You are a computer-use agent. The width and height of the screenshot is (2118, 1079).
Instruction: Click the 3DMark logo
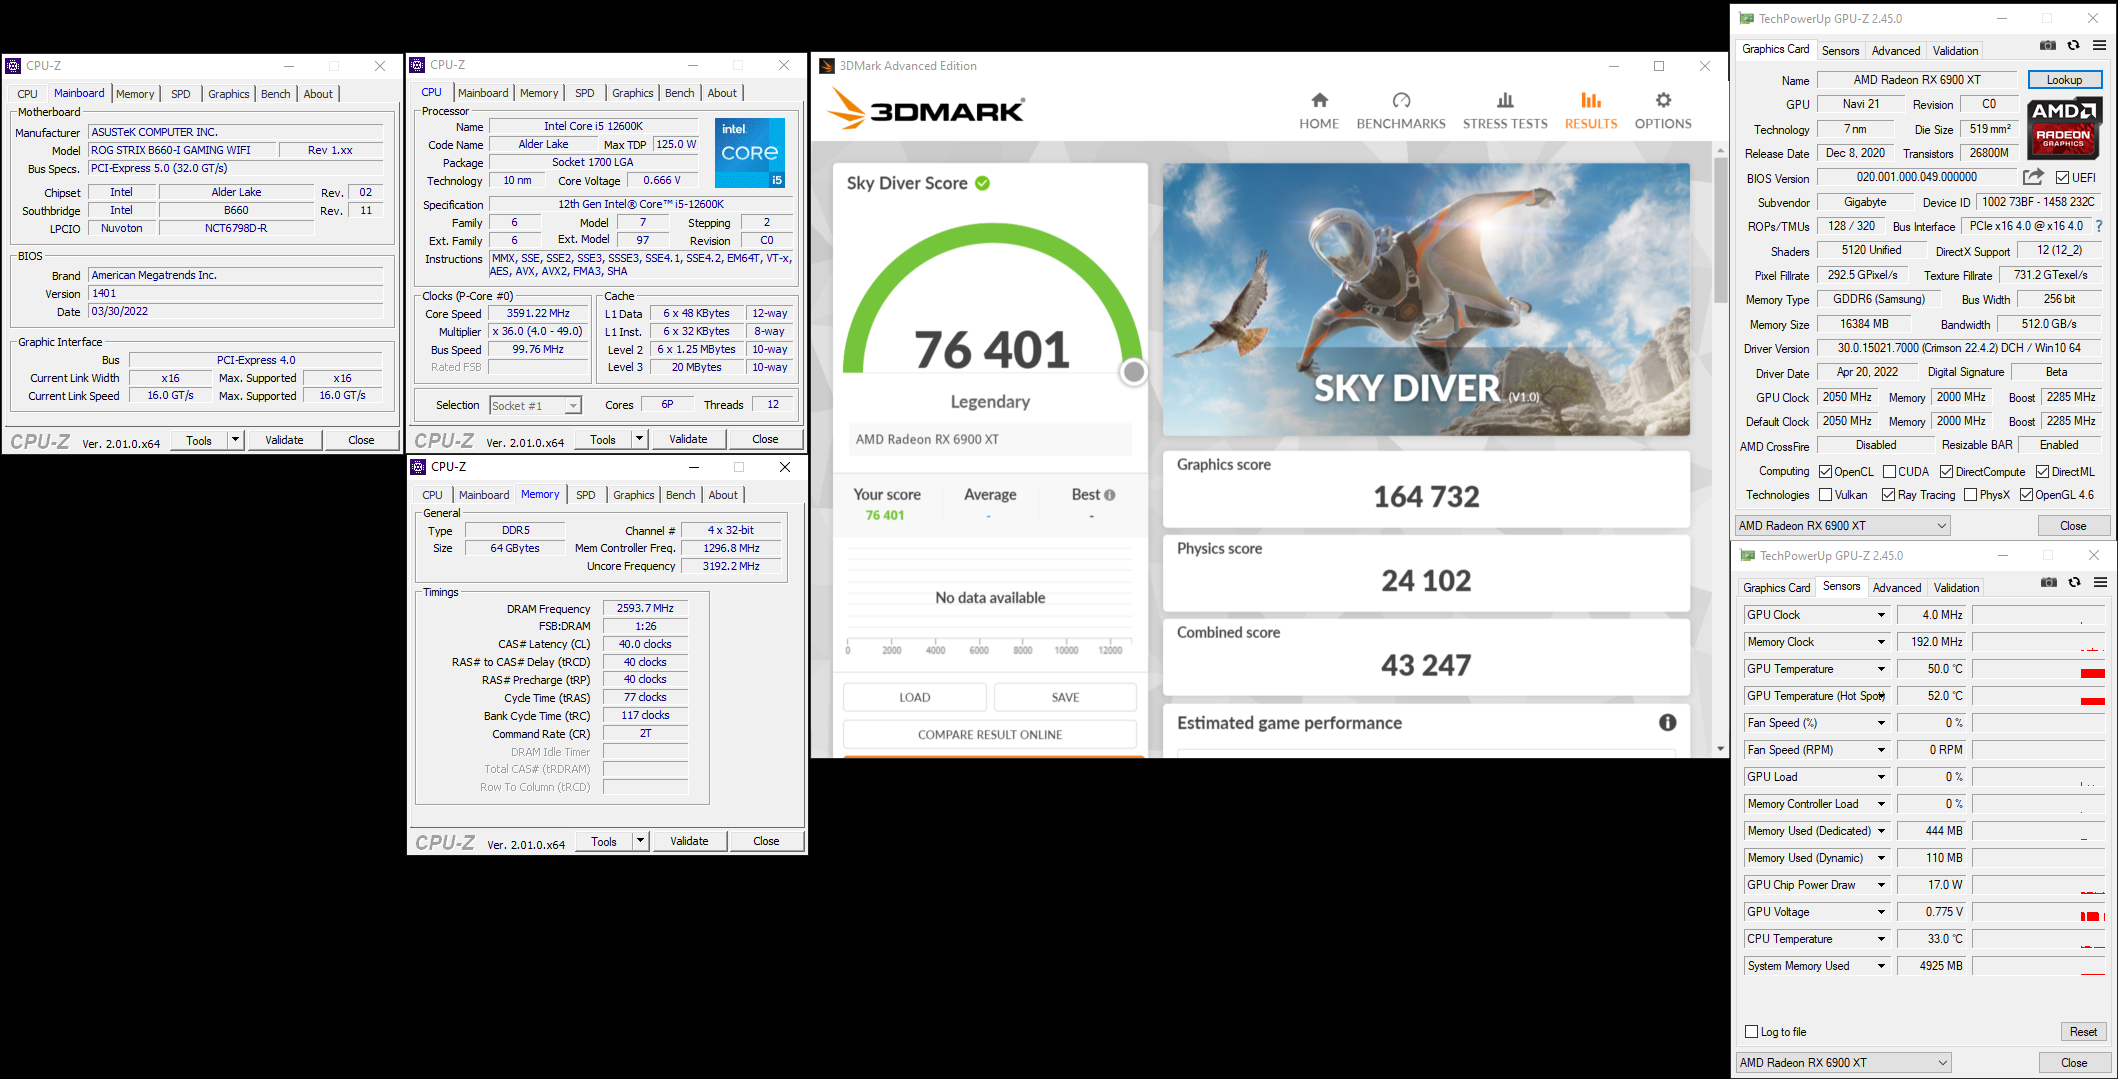pos(927,109)
